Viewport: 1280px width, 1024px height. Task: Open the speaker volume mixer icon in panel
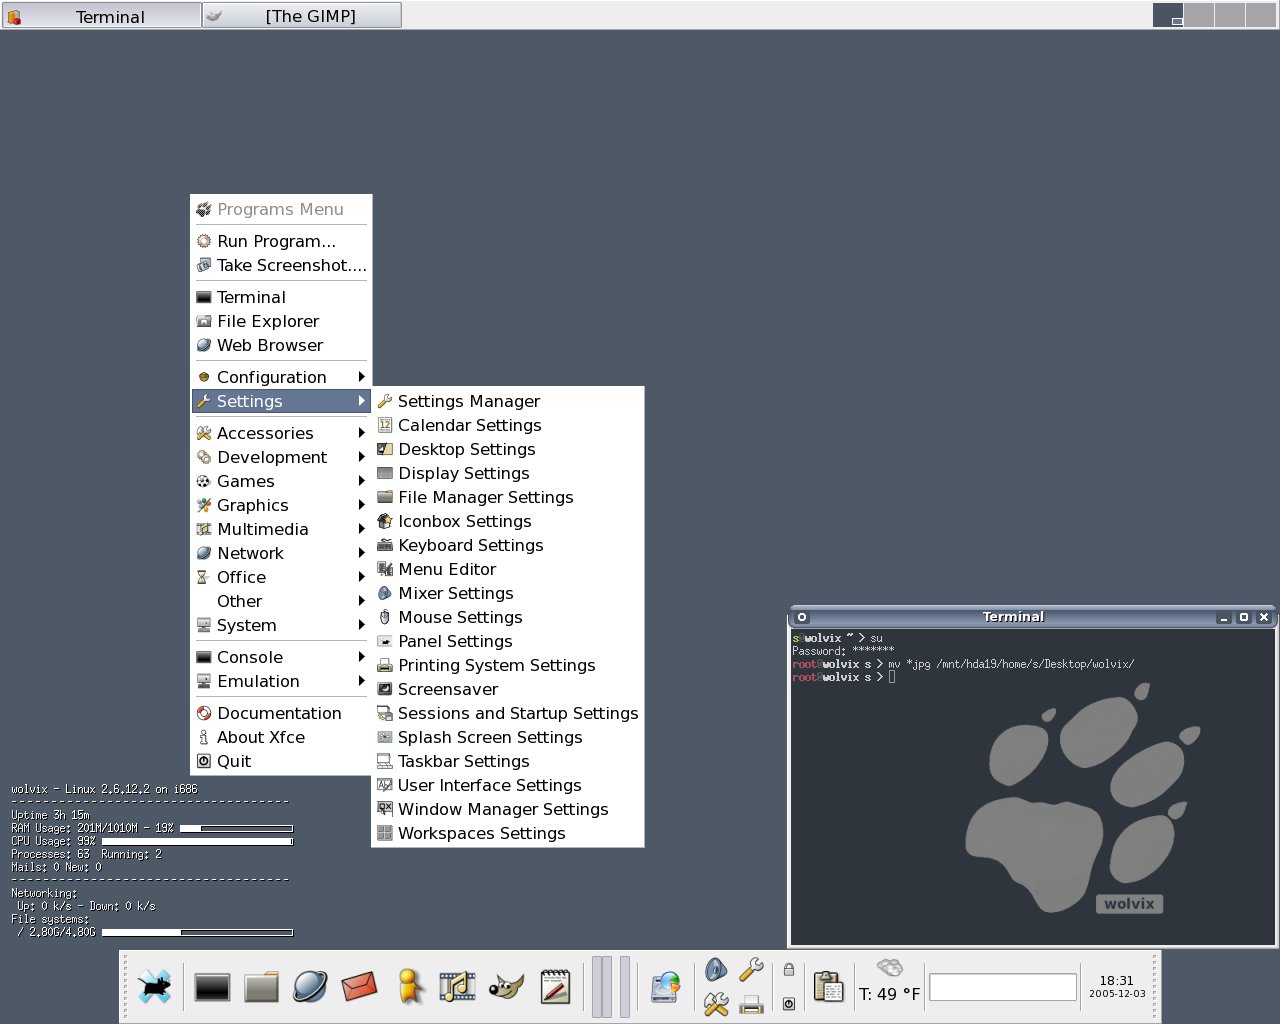point(716,969)
